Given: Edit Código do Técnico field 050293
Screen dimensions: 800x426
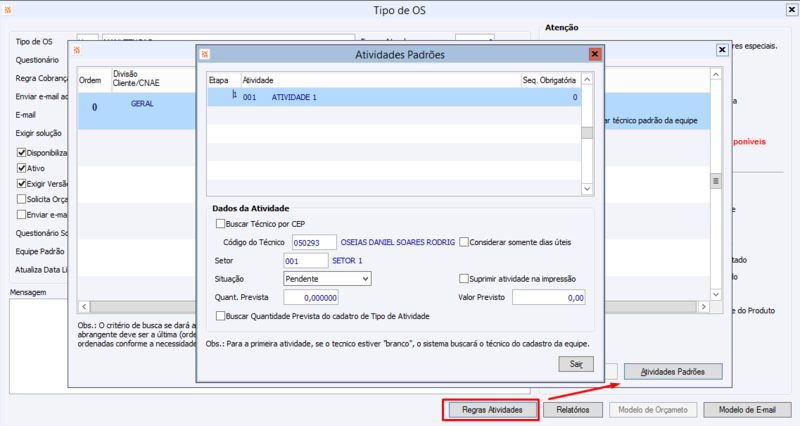Looking at the screenshot, I should (x=314, y=242).
